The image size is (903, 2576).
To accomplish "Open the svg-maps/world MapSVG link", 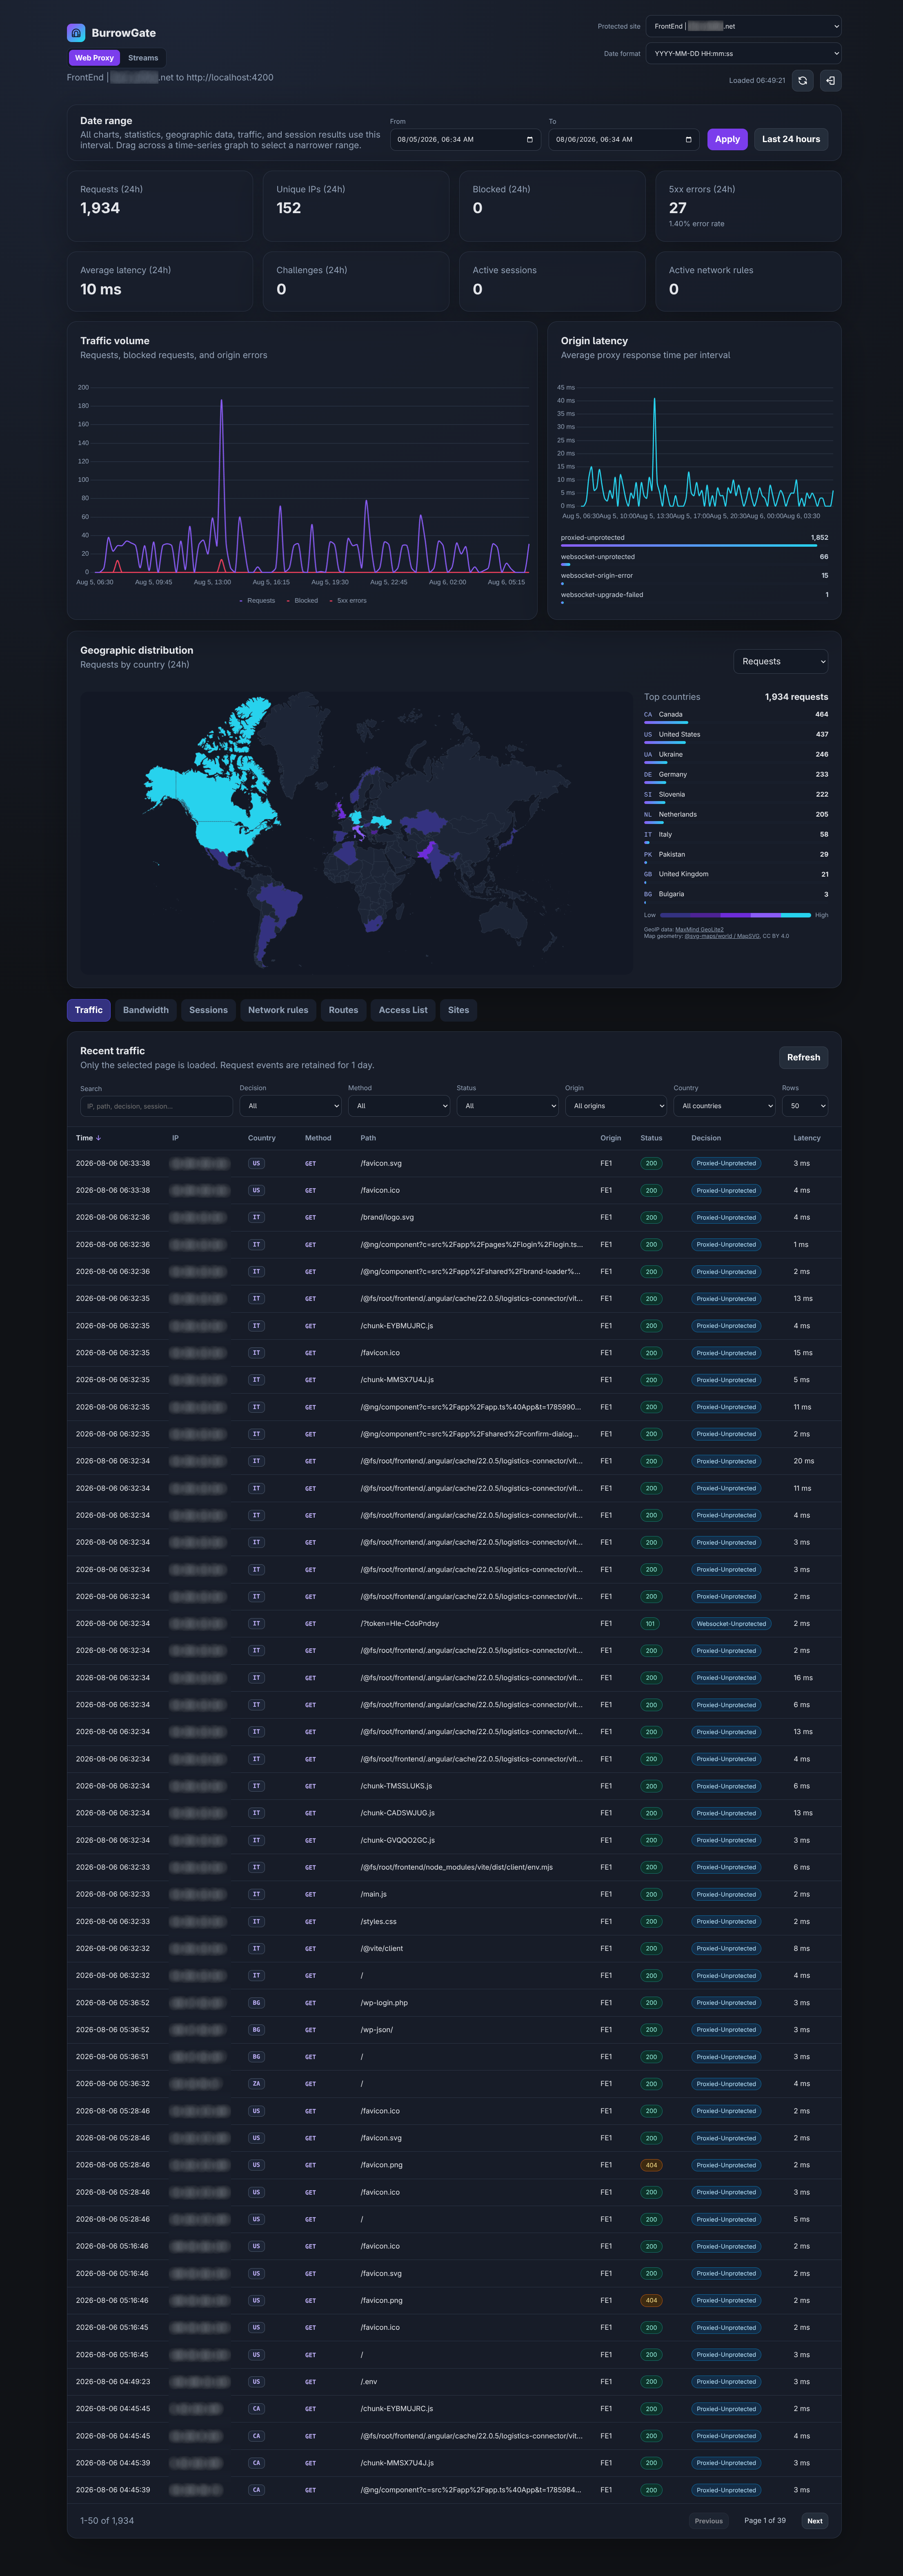I will click(x=722, y=936).
